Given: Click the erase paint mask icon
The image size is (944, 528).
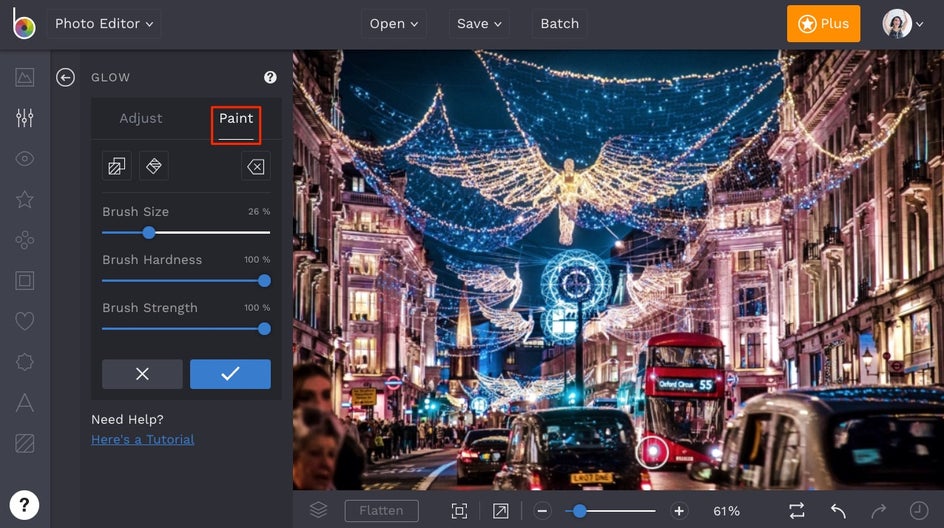Looking at the screenshot, I should click(x=256, y=166).
